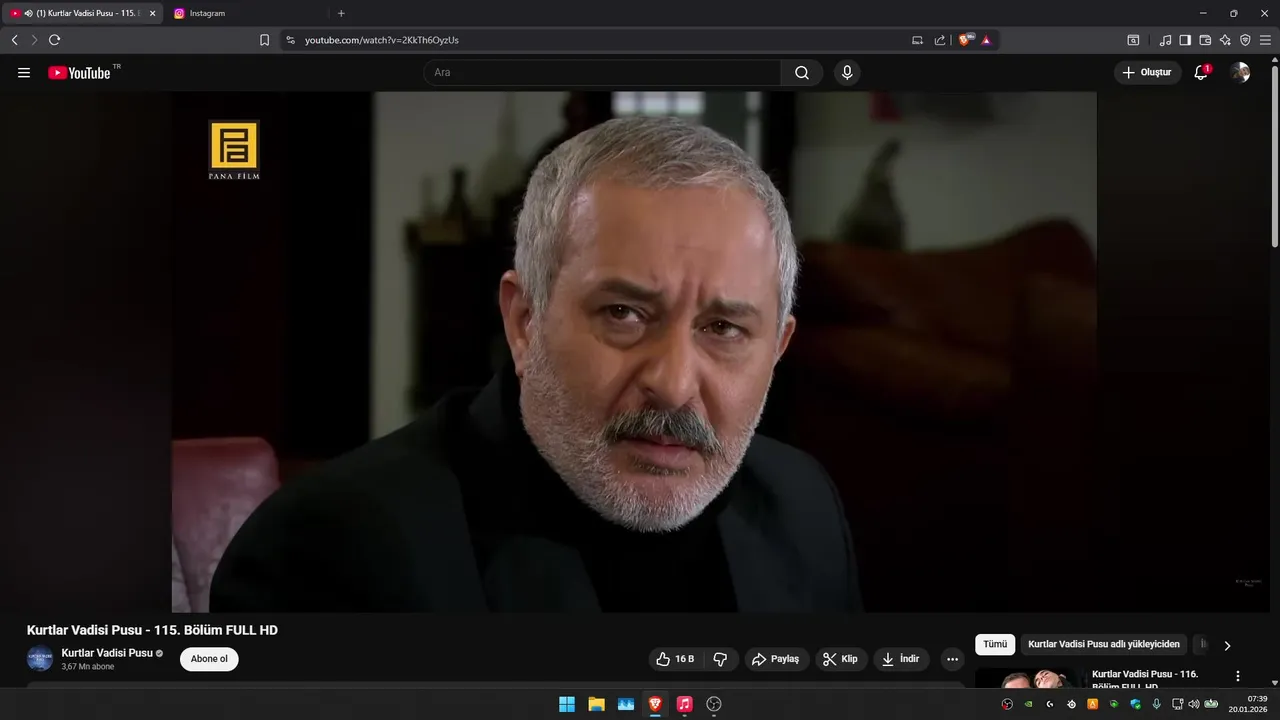
Task: Open the 116. Bölüm recommended video title
Action: coord(1145,680)
